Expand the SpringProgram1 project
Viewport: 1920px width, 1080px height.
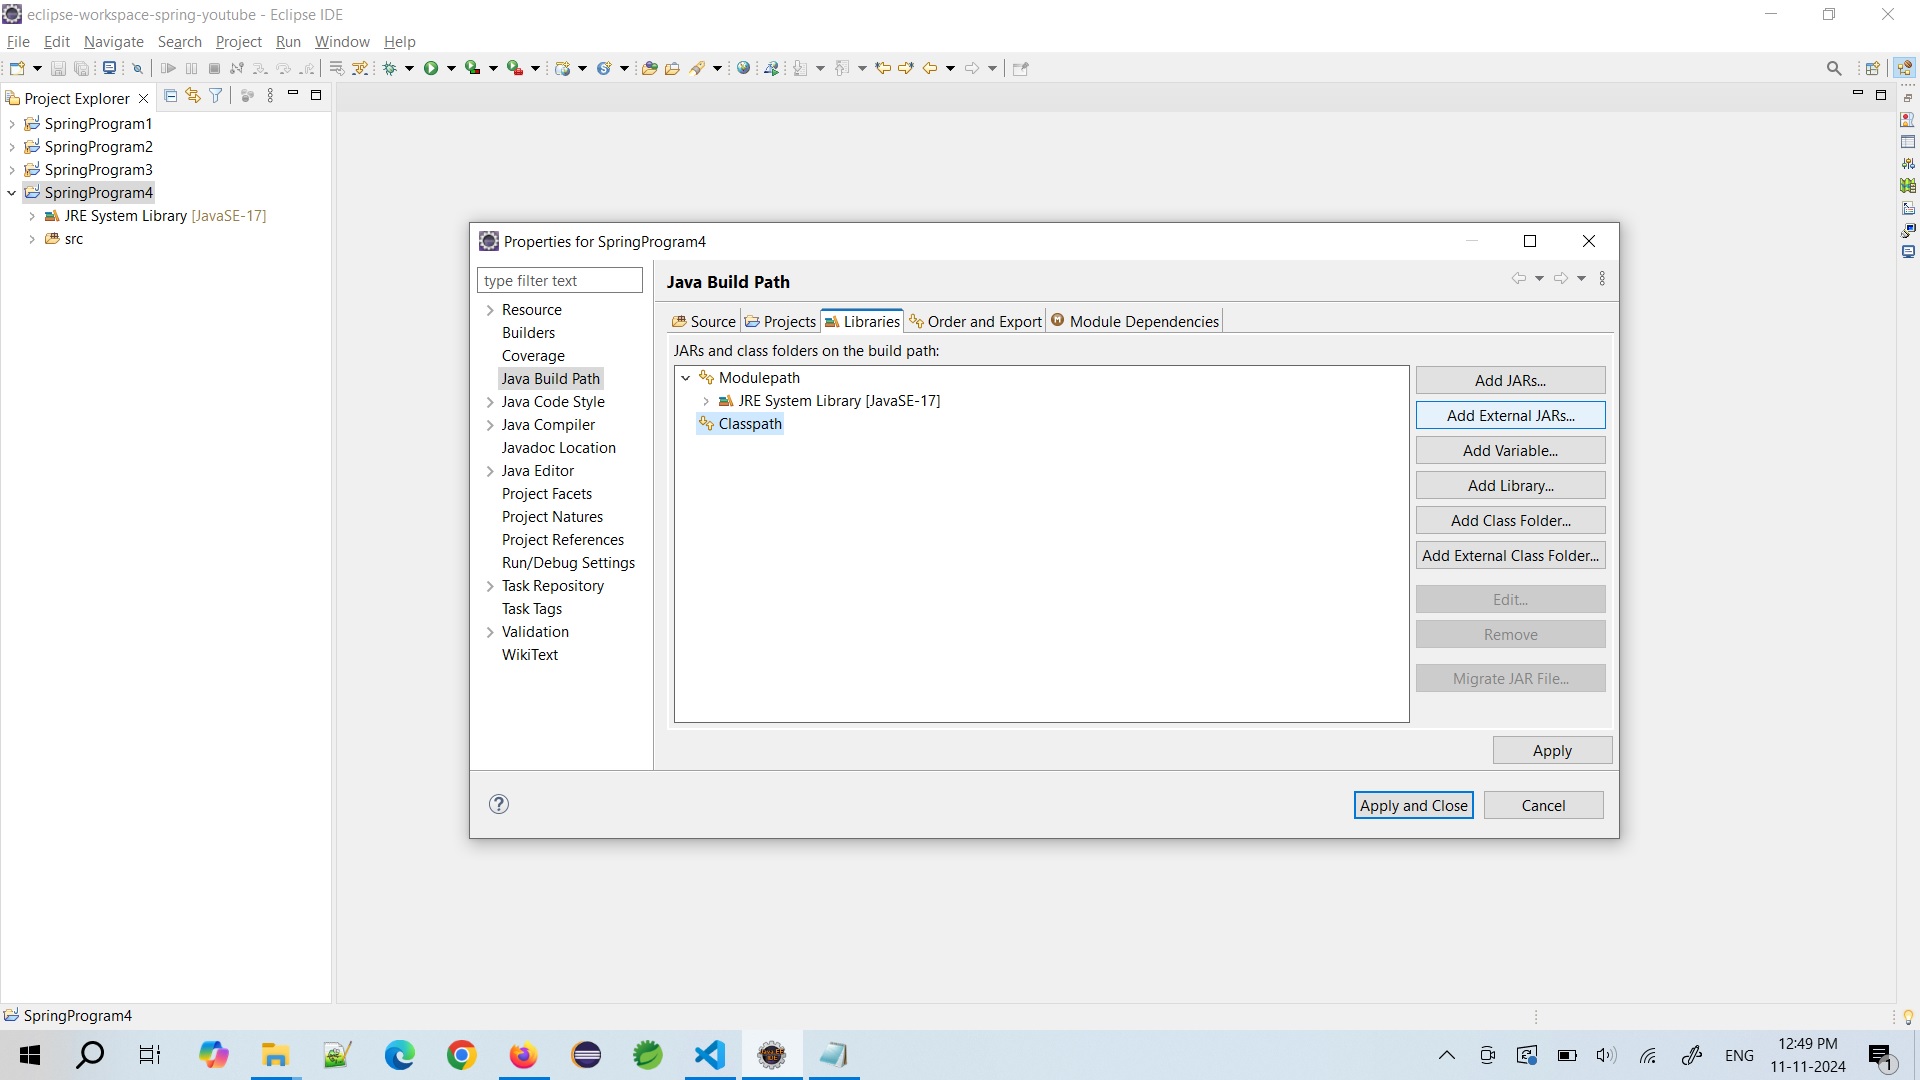click(12, 124)
